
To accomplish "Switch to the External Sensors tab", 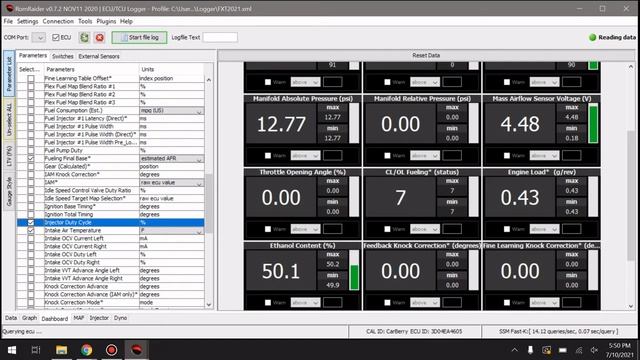I will point(99,56).
